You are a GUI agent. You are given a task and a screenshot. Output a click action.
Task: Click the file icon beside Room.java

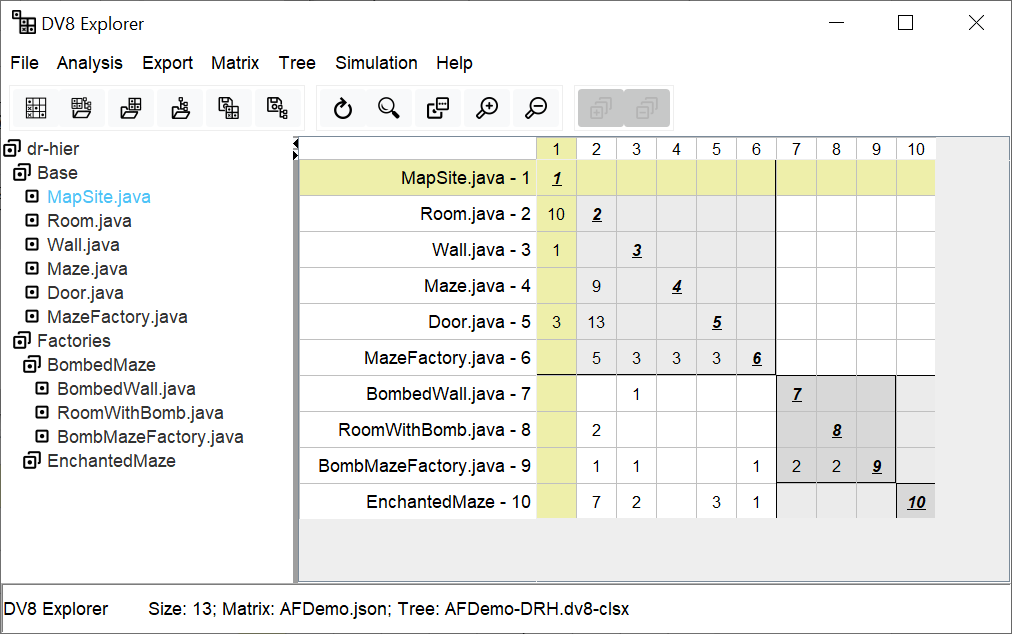tap(32, 220)
